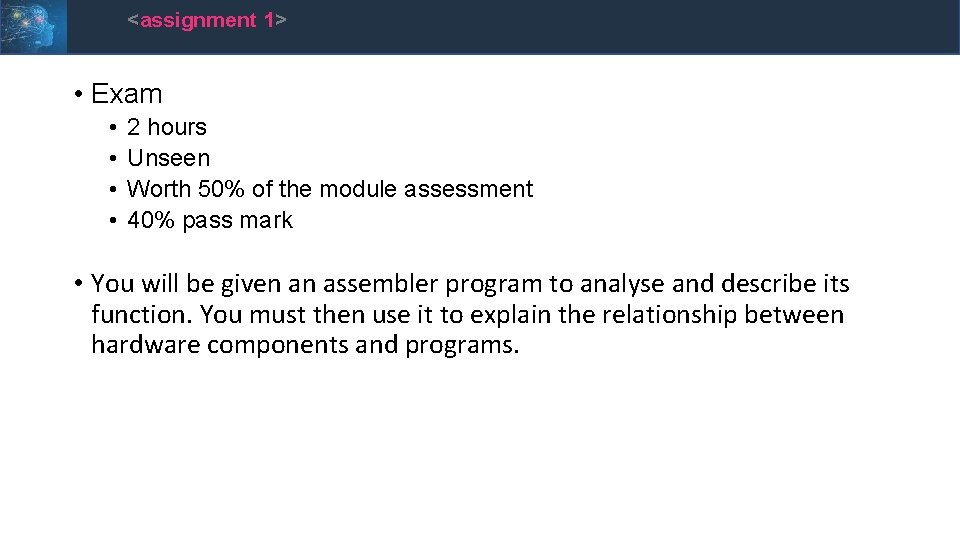Click the closing angle bracket after '1'

pos(281,20)
